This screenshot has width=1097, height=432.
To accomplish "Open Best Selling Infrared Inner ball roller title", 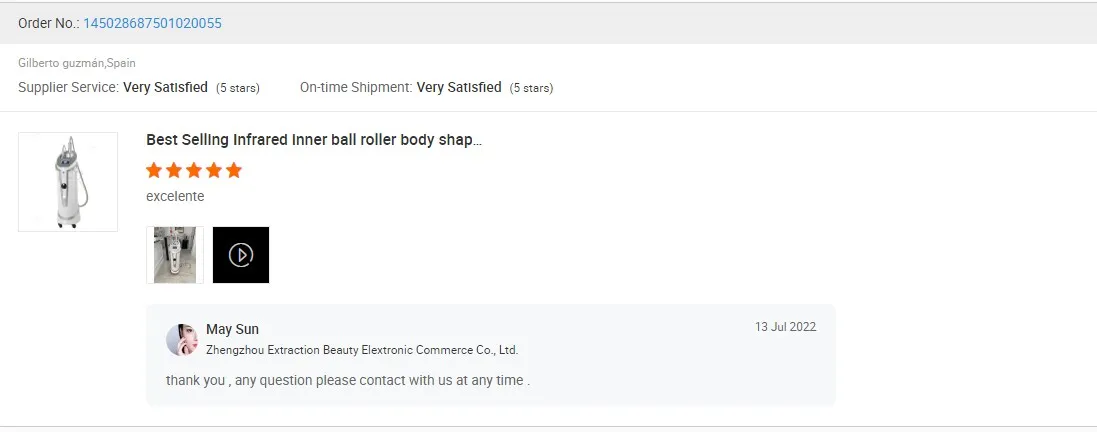I will point(313,140).
